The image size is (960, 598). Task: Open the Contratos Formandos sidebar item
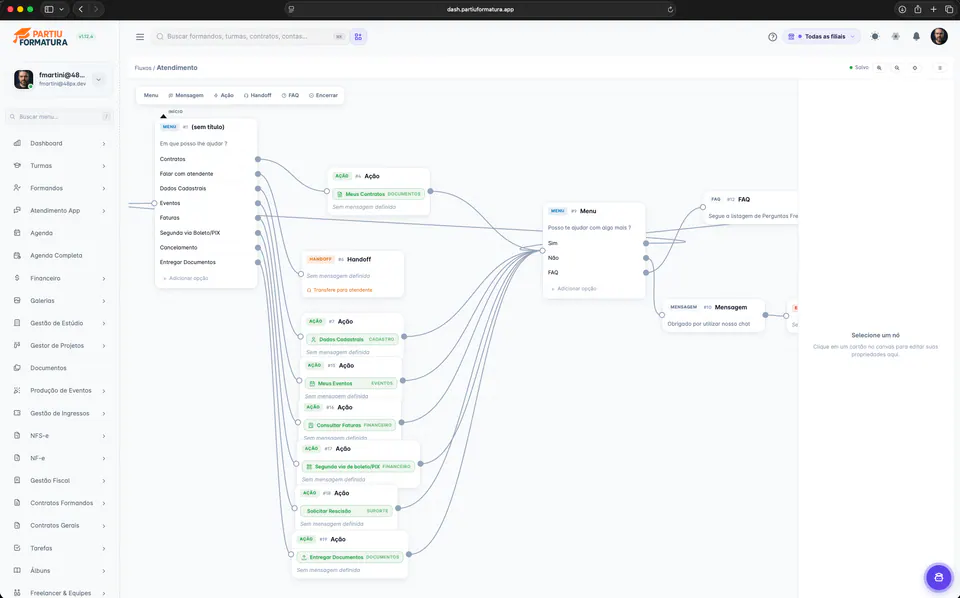pos(60,503)
